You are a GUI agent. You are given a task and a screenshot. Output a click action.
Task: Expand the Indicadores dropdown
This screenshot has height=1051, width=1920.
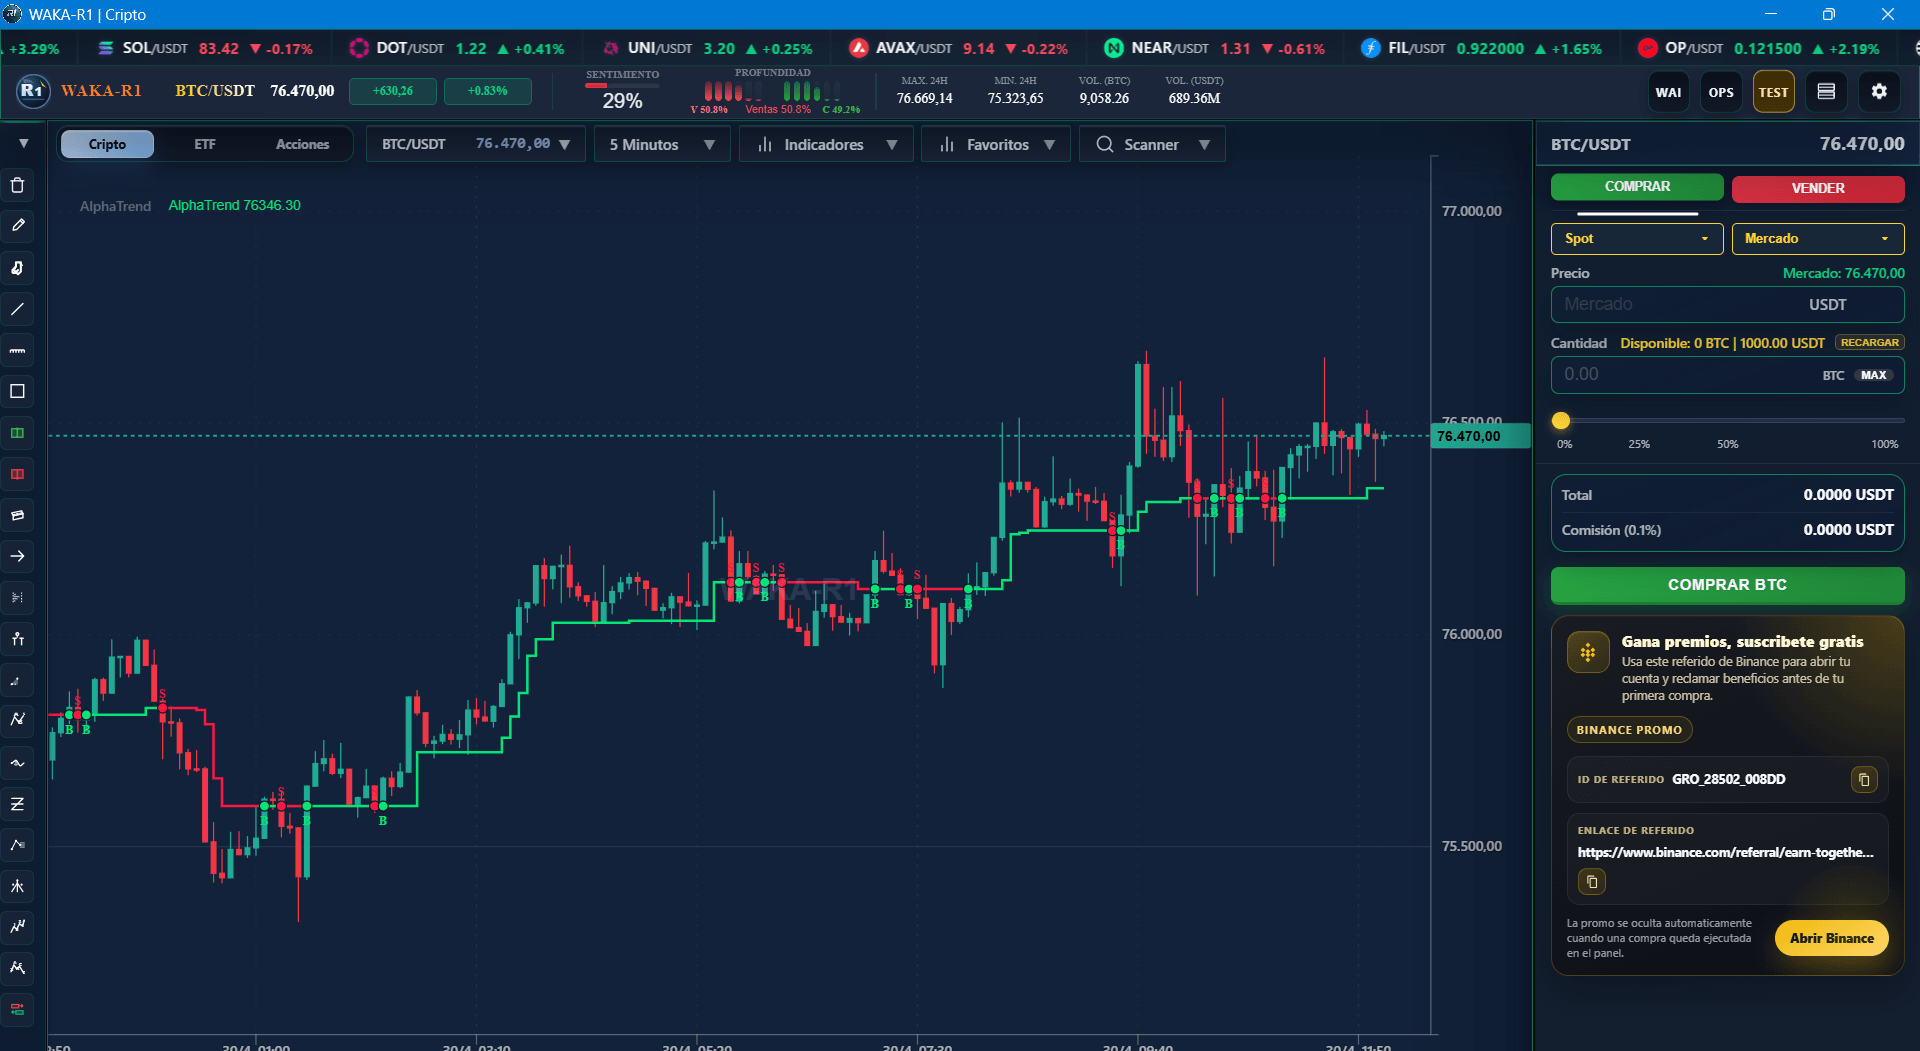(x=826, y=144)
